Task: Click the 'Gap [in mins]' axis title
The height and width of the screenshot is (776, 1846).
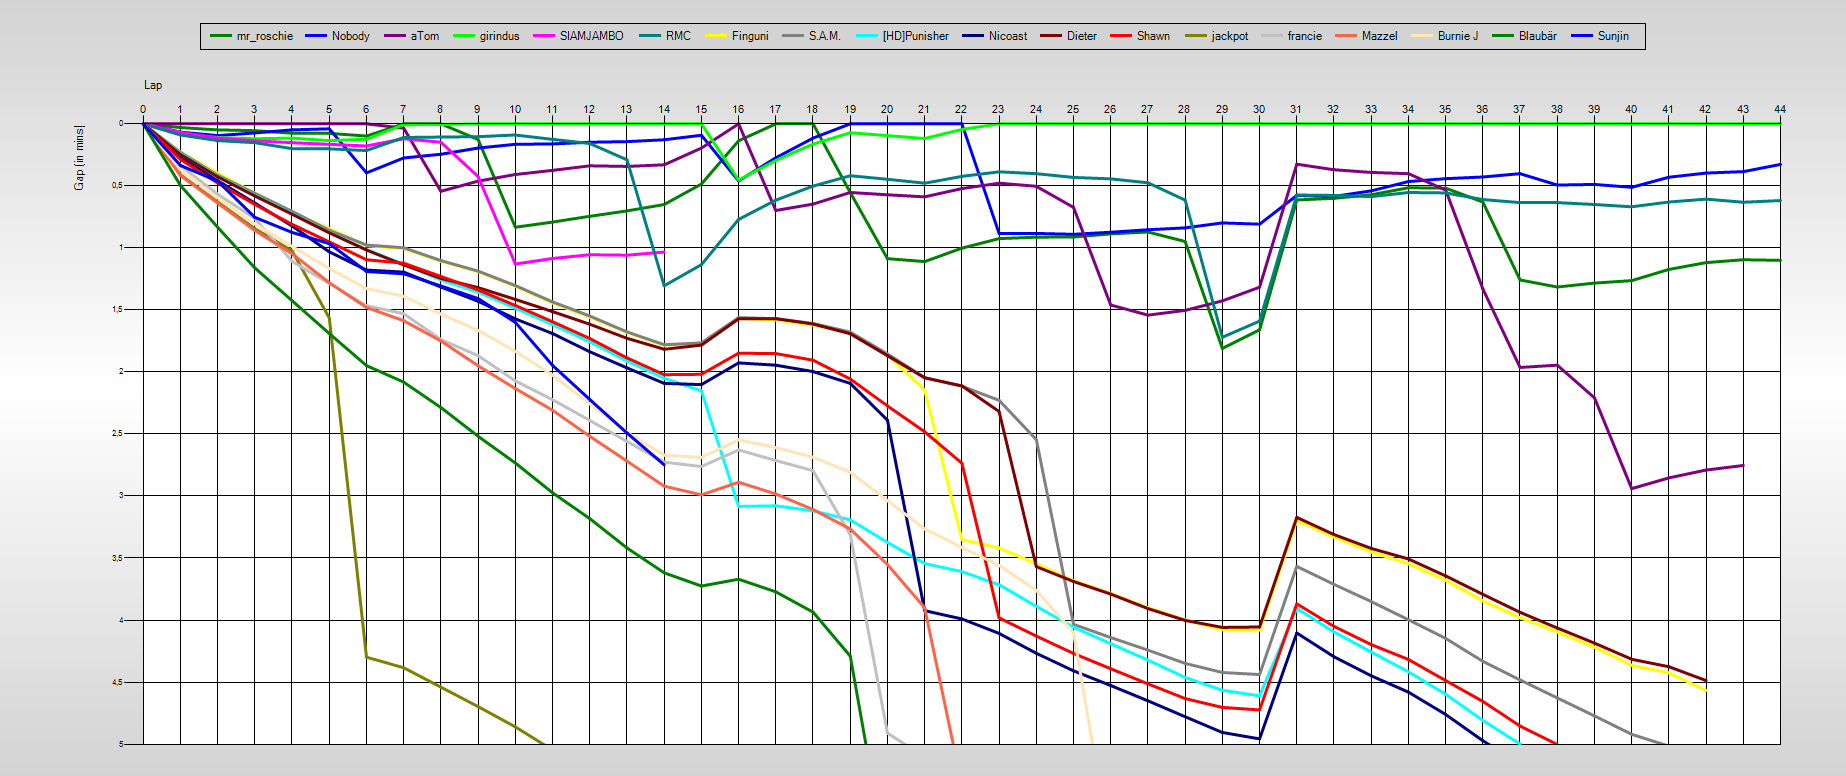Action: click(79, 158)
